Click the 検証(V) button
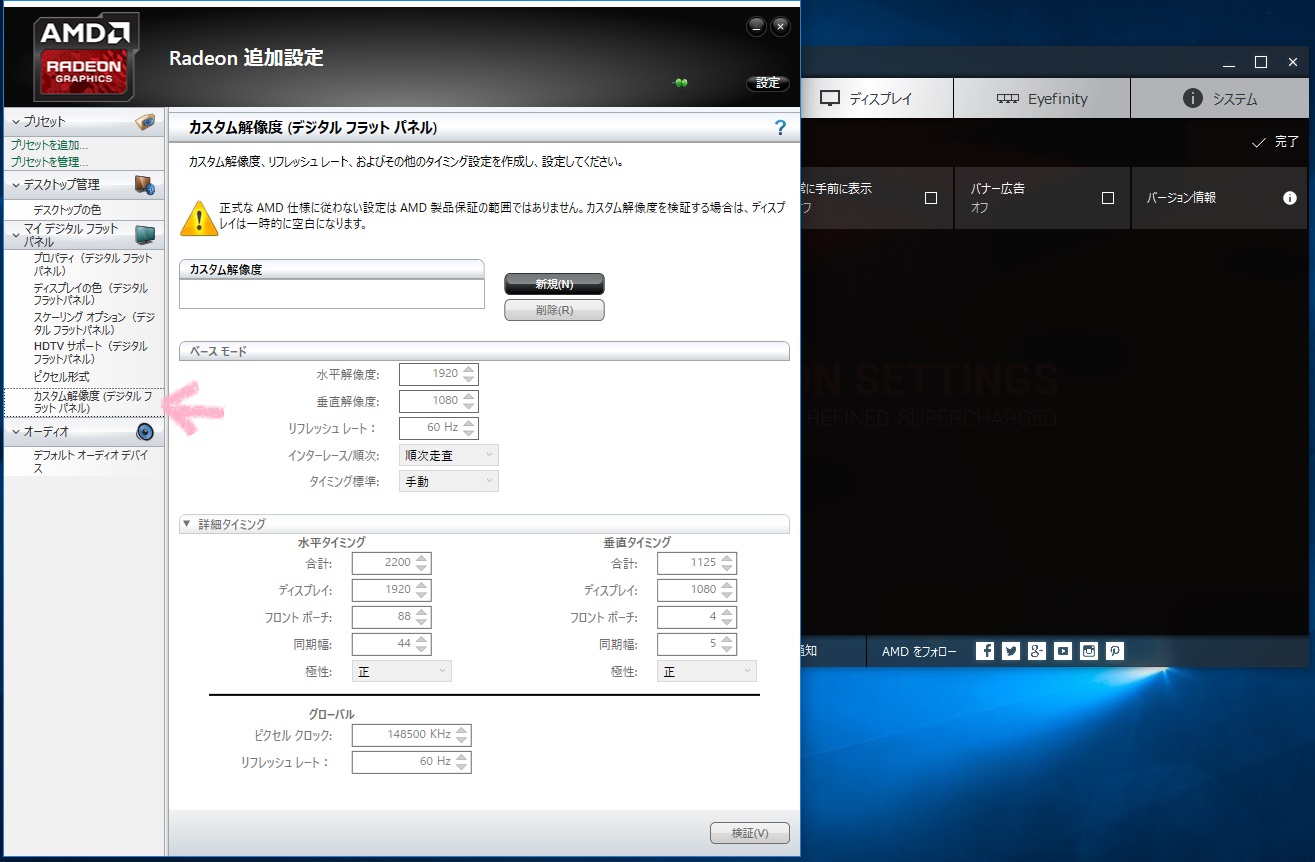 pos(750,833)
